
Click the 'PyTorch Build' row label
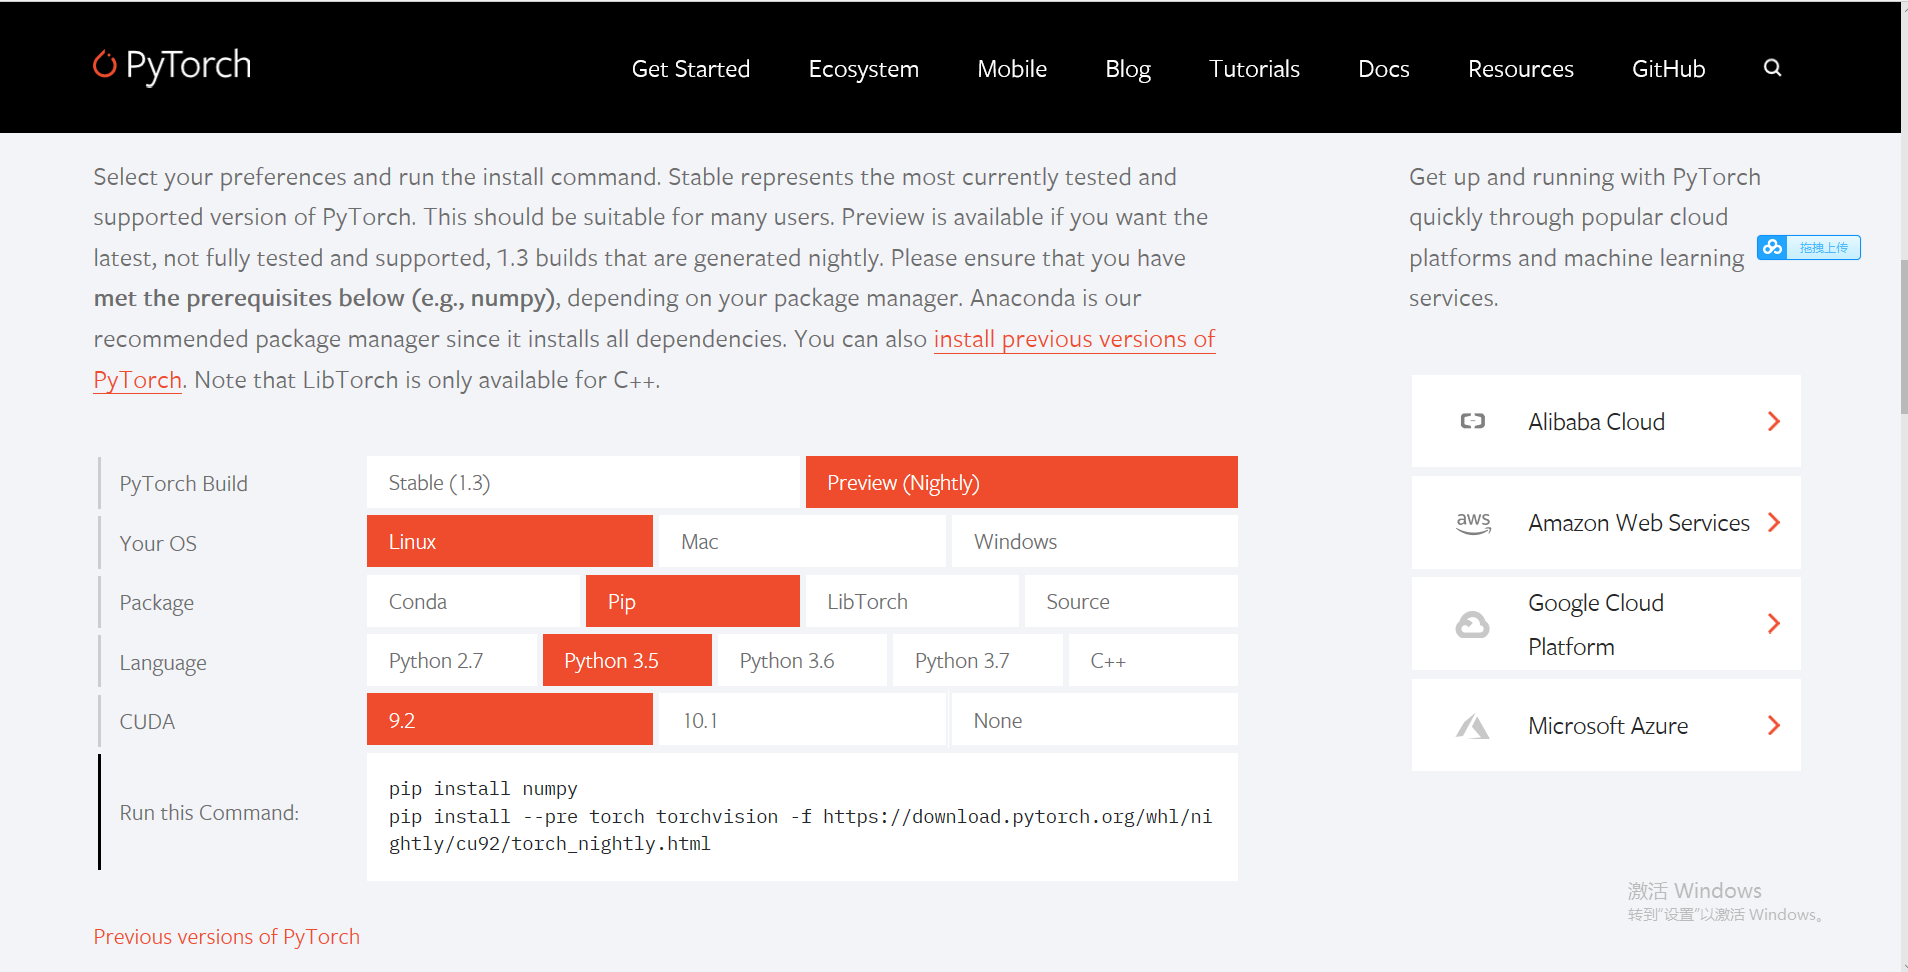click(x=184, y=483)
